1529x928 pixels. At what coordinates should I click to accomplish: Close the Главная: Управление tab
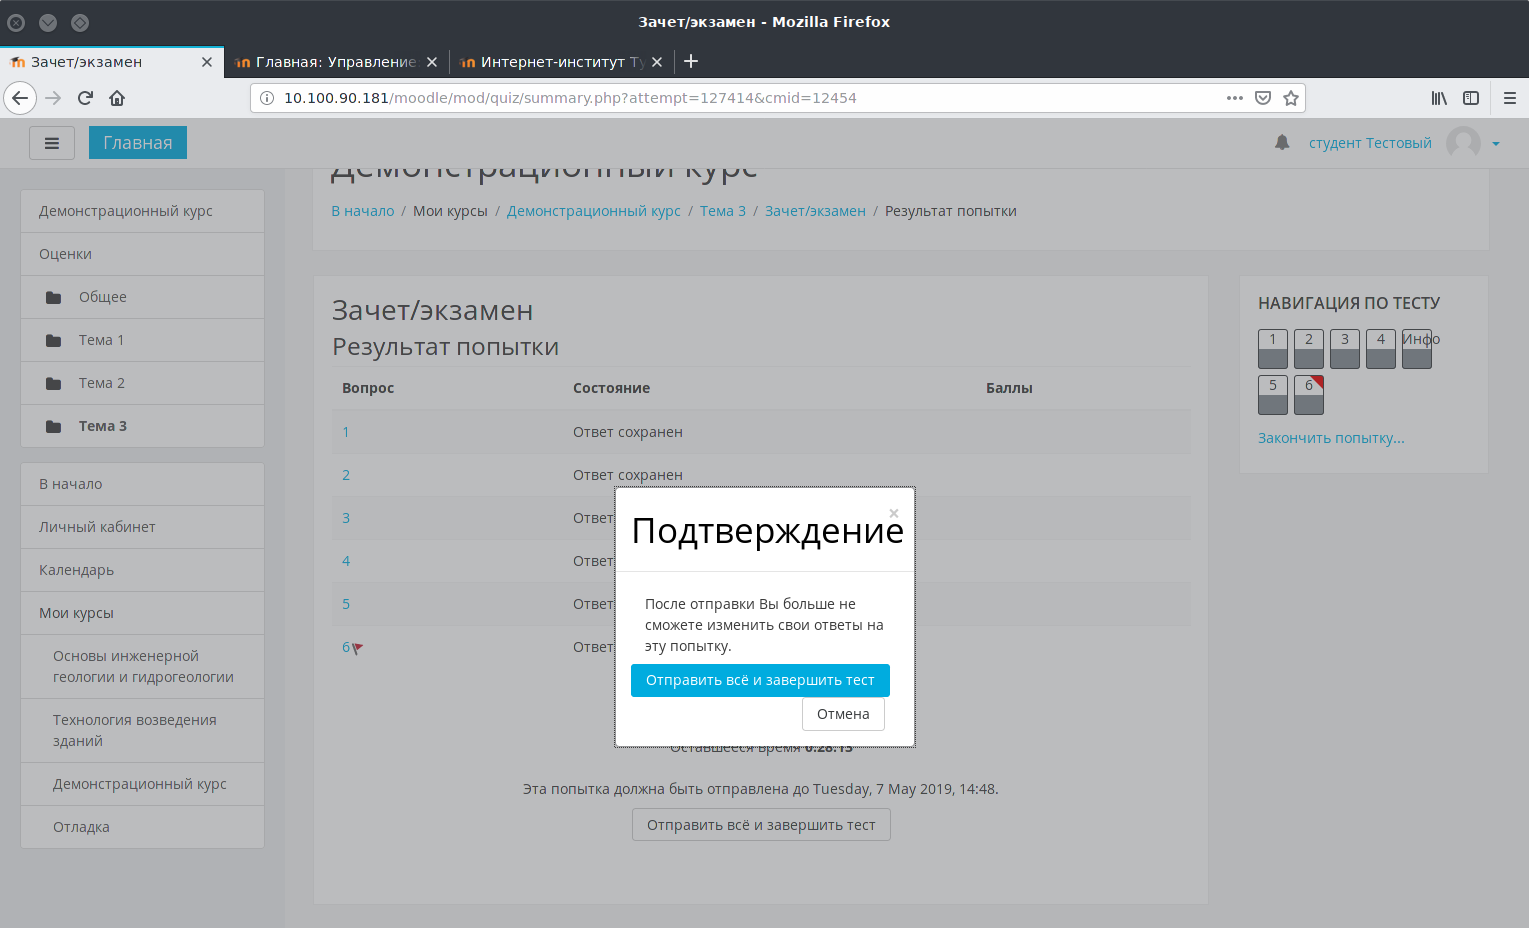432,62
